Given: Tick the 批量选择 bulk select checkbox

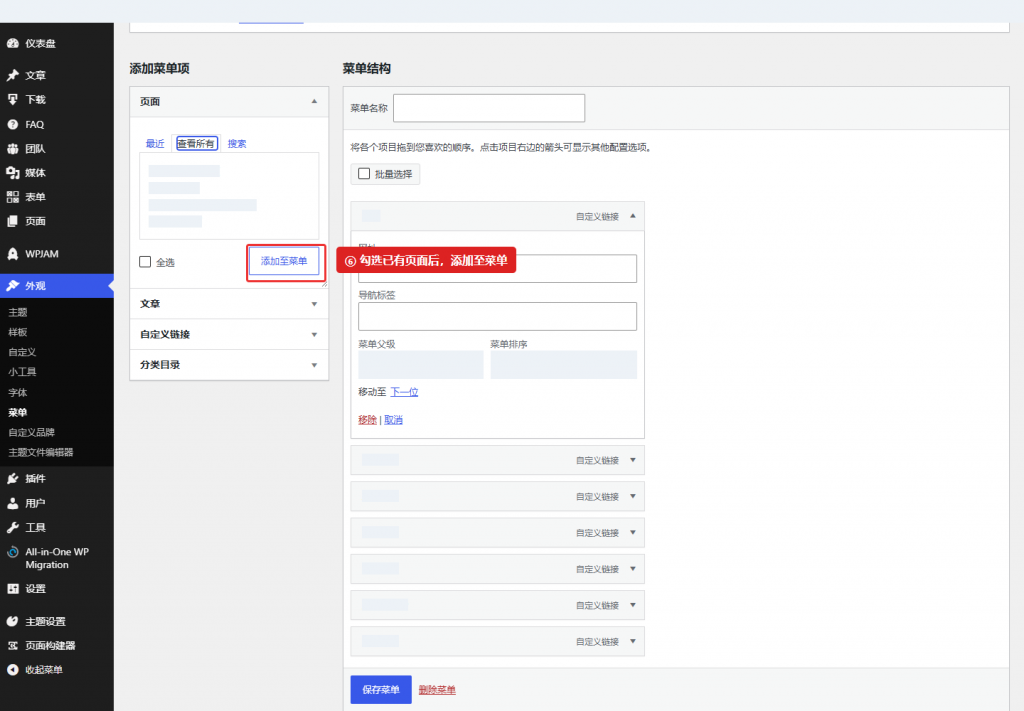Looking at the screenshot, I should (x=364, y=174).
